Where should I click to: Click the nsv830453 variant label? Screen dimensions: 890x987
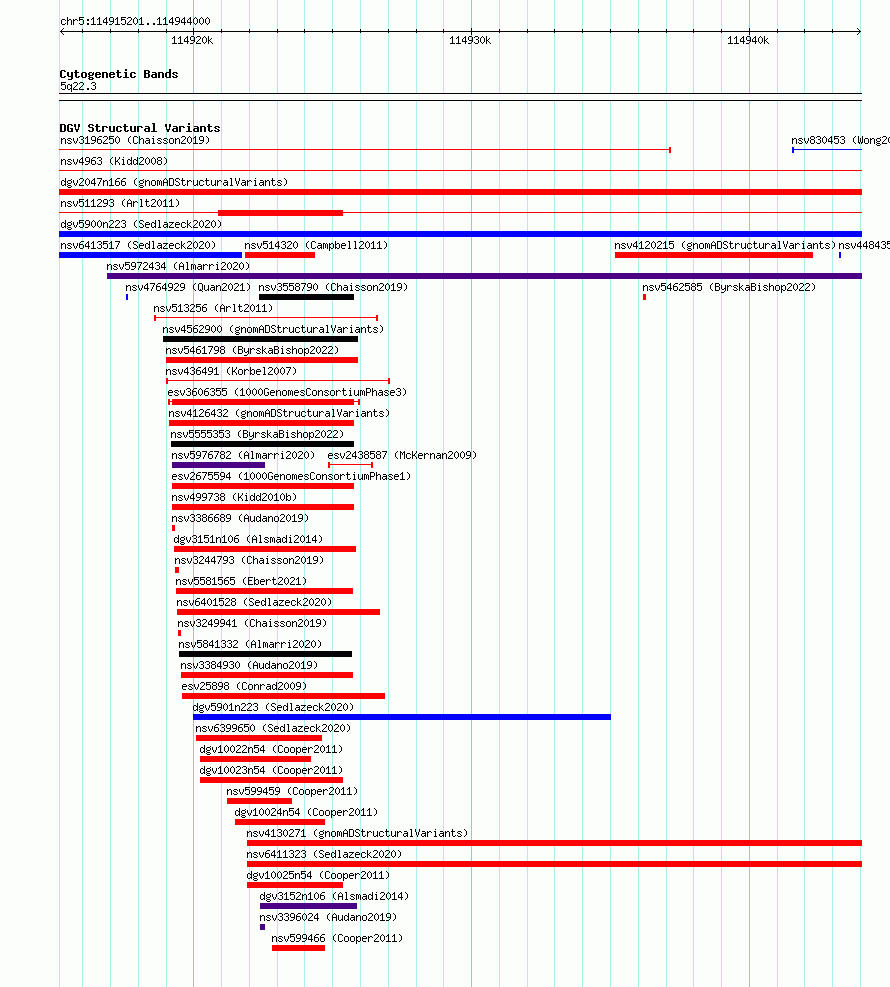pos(840,140)
